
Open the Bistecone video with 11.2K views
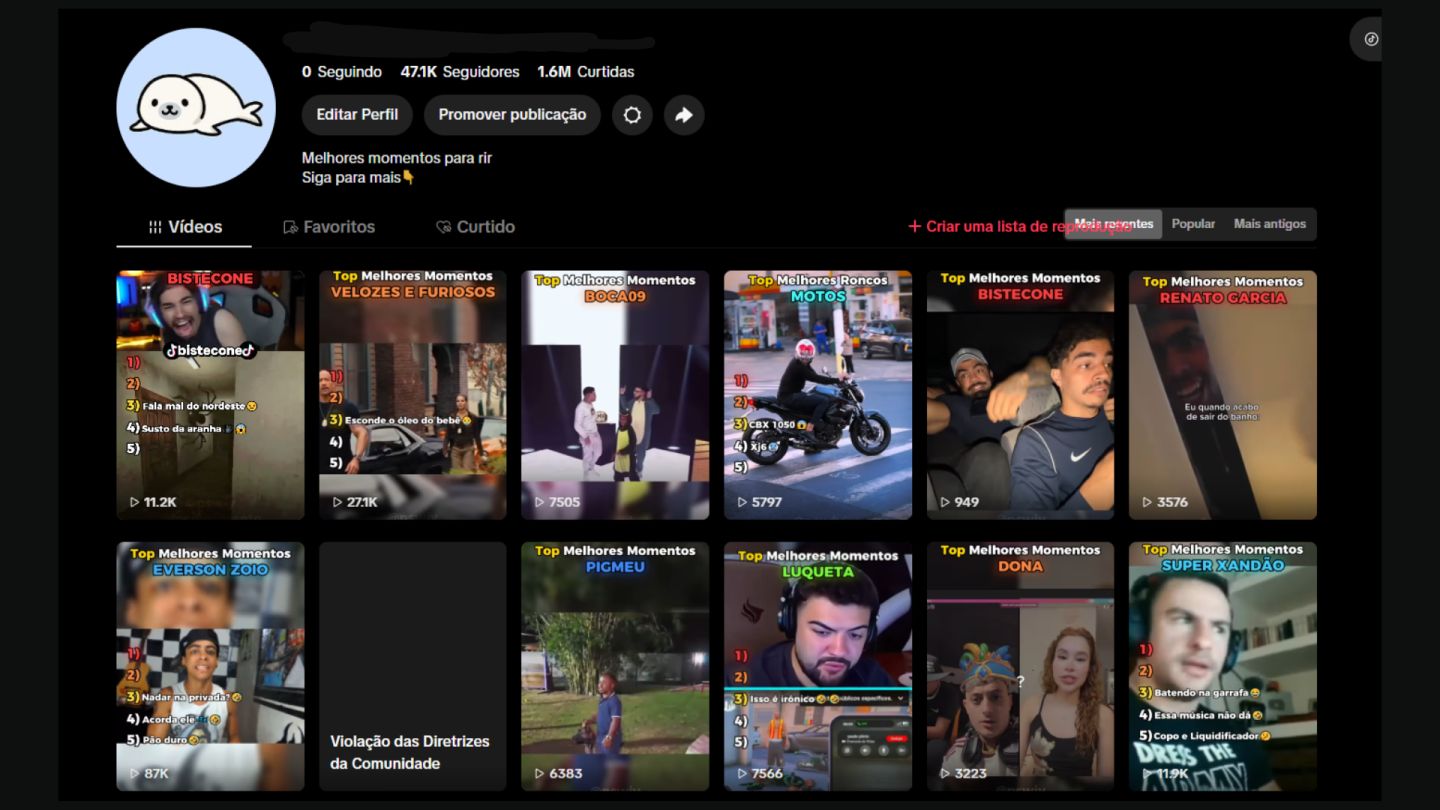210,395
